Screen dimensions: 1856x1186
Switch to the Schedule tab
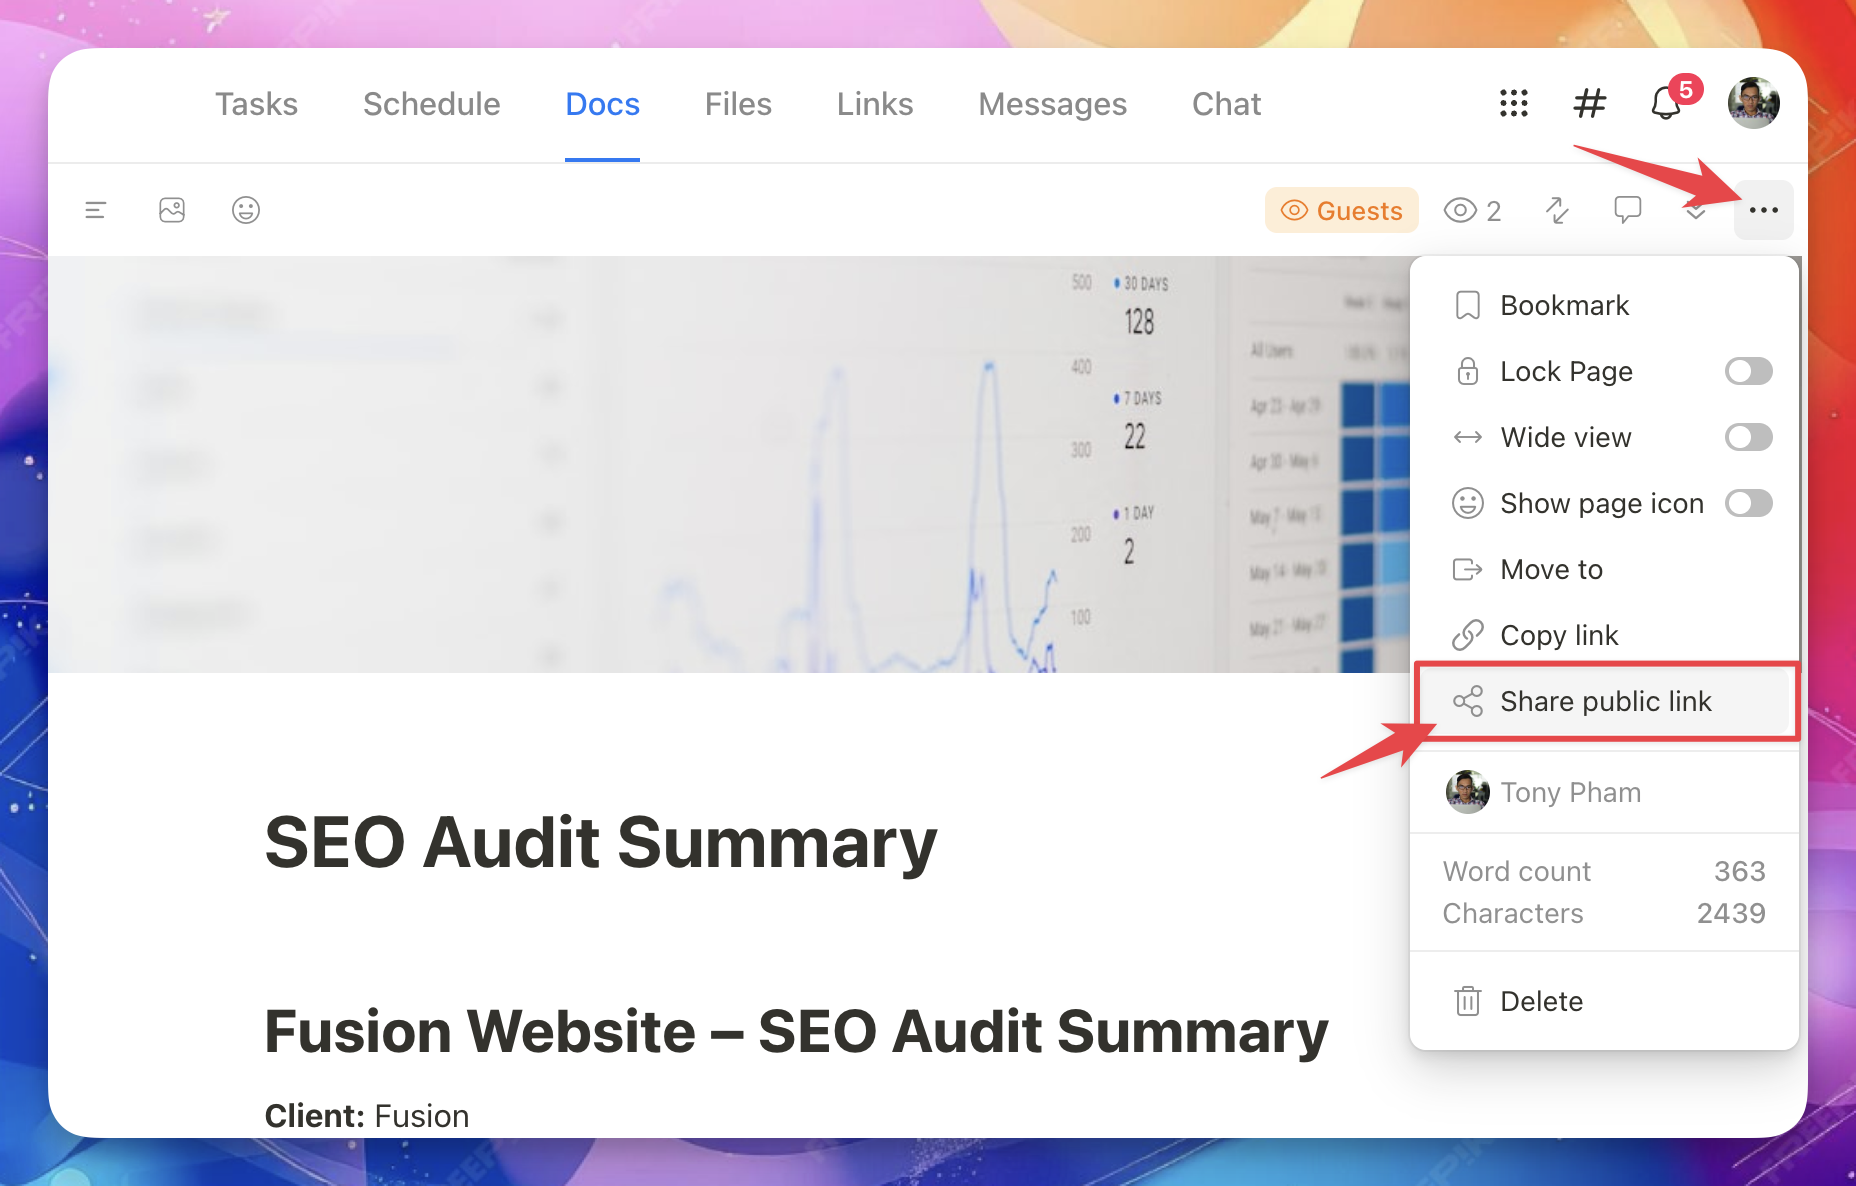click(432, 104)
